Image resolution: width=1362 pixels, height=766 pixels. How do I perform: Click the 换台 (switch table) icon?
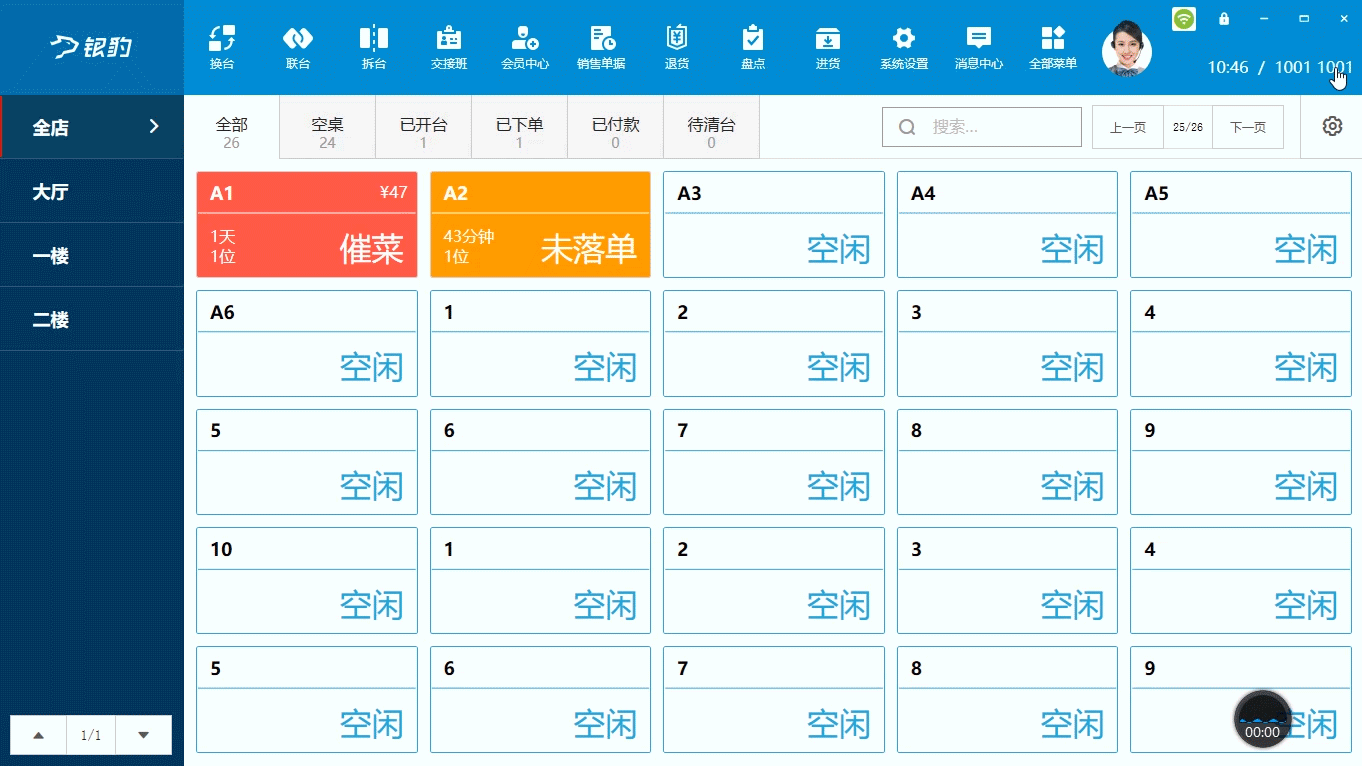tap(222, 47)
